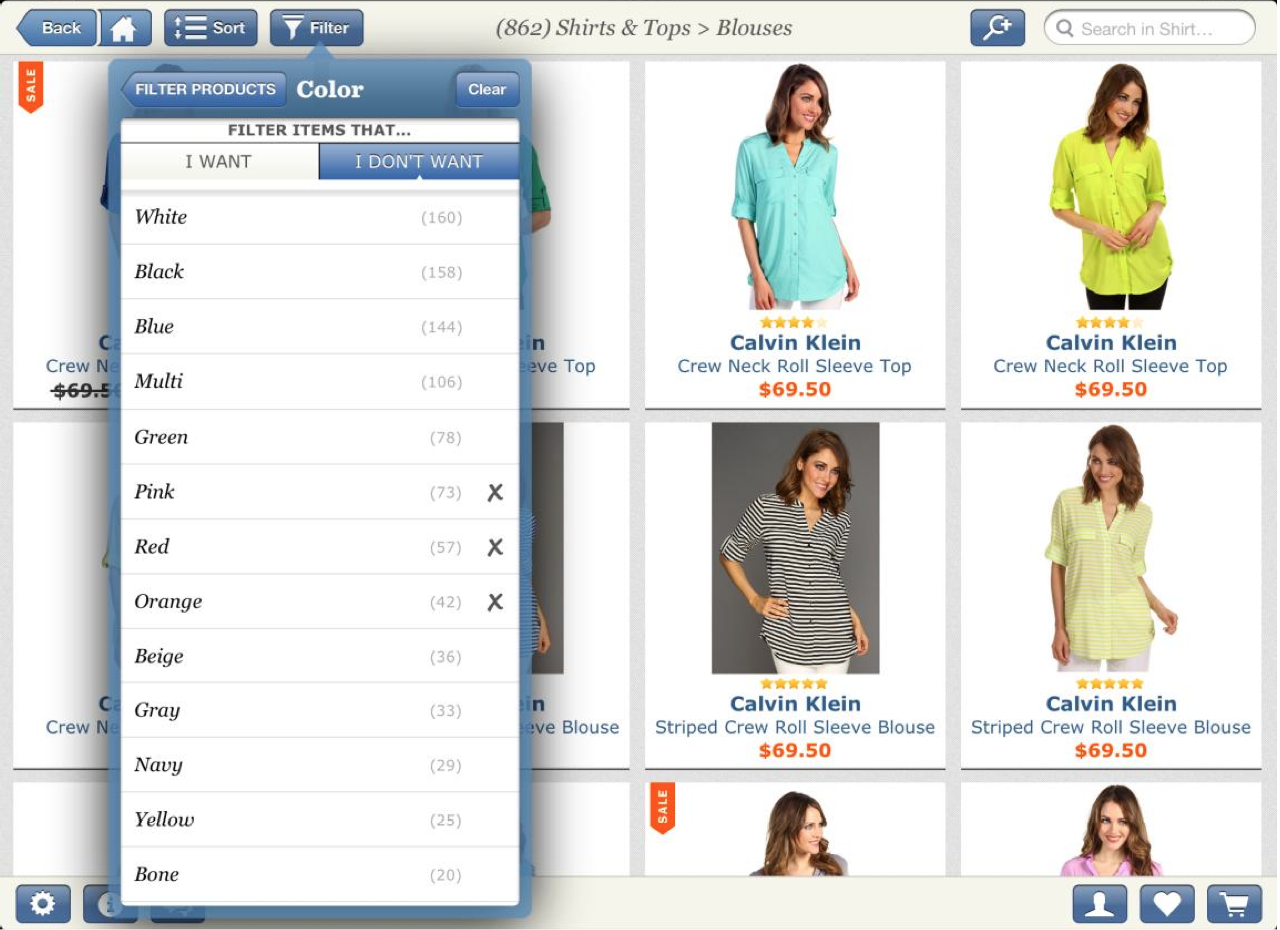Exclude the Multi color row
This screenshot has height=930, width=1280.
[320, 382]
